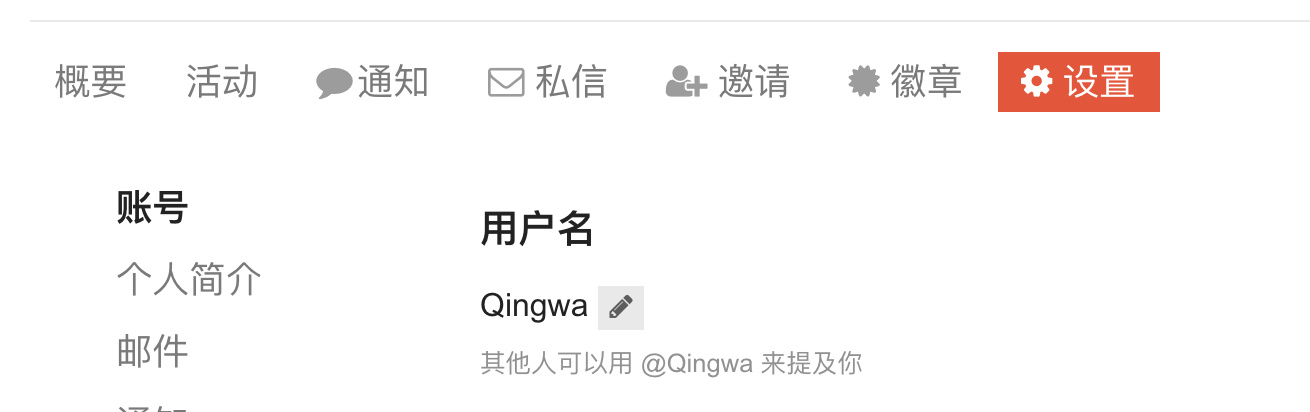1310x412 pixels.
Task: Click the gear icon in 设置 tab
Action: coord(1037,82)
